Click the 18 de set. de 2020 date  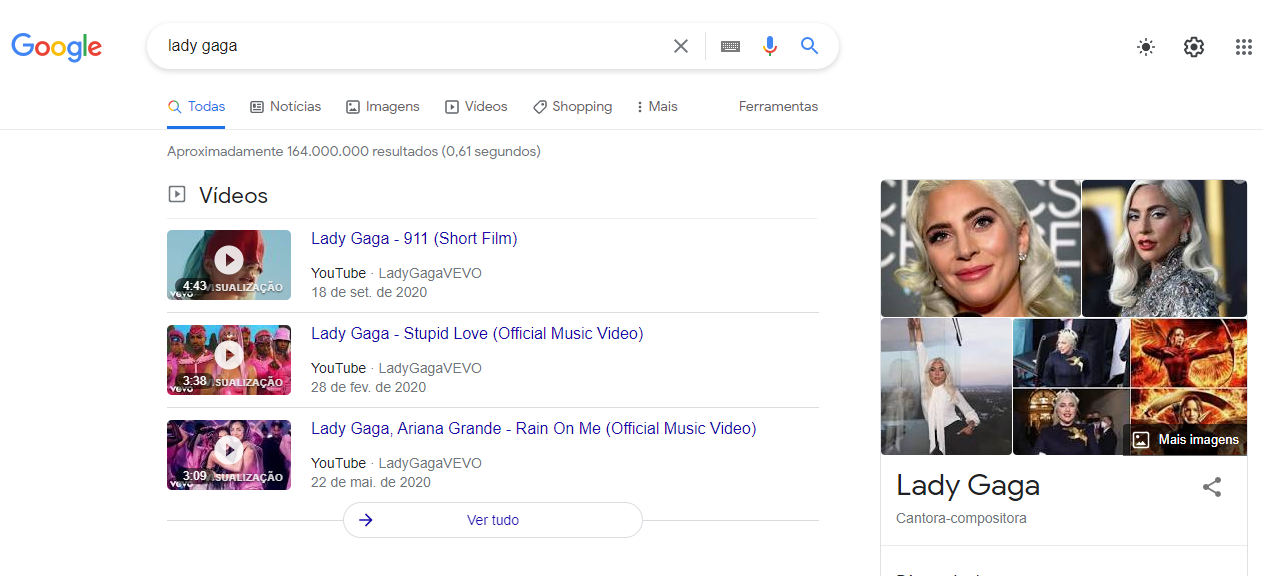point(369,293)
